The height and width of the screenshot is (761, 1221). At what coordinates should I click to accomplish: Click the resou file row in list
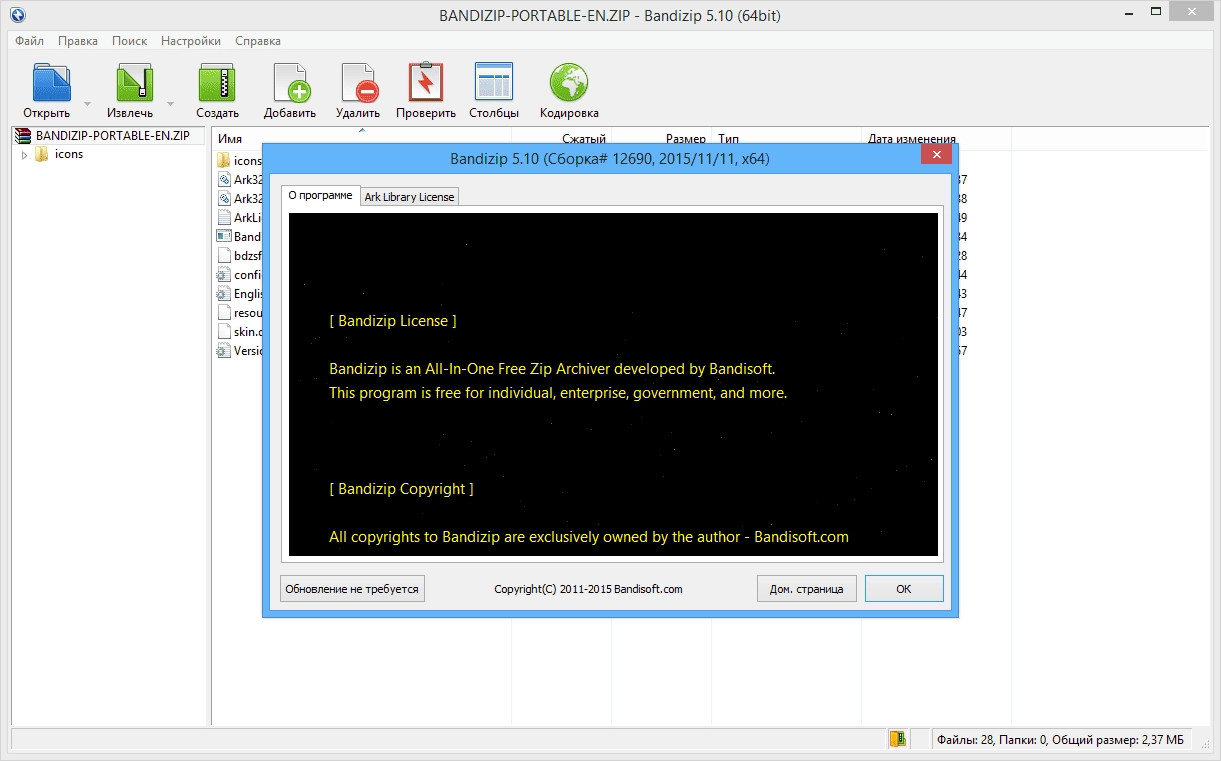[239, 312]
